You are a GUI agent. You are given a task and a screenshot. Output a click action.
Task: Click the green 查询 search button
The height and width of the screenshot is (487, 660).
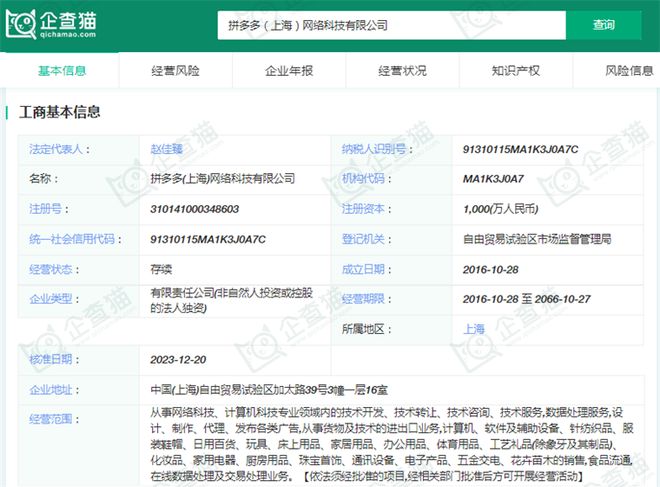[604, 25]
